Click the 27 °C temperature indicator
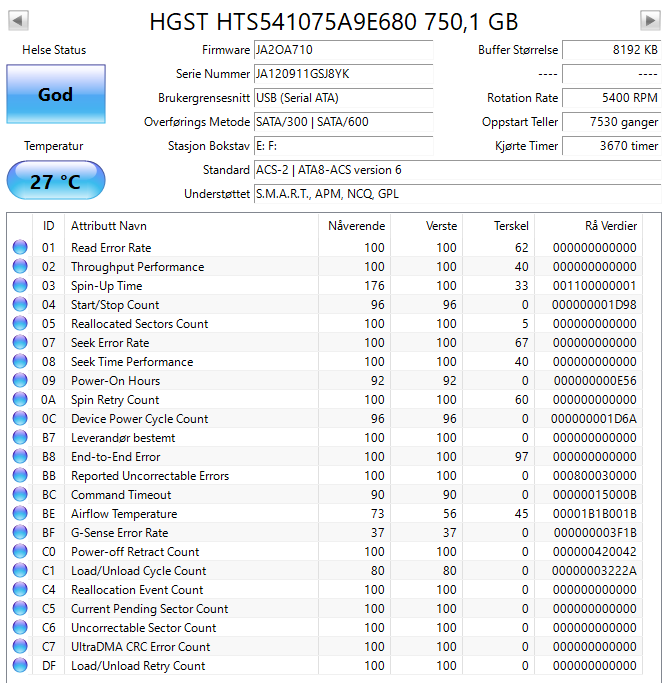This screenshot has height=683, width=669. [55, 182]
